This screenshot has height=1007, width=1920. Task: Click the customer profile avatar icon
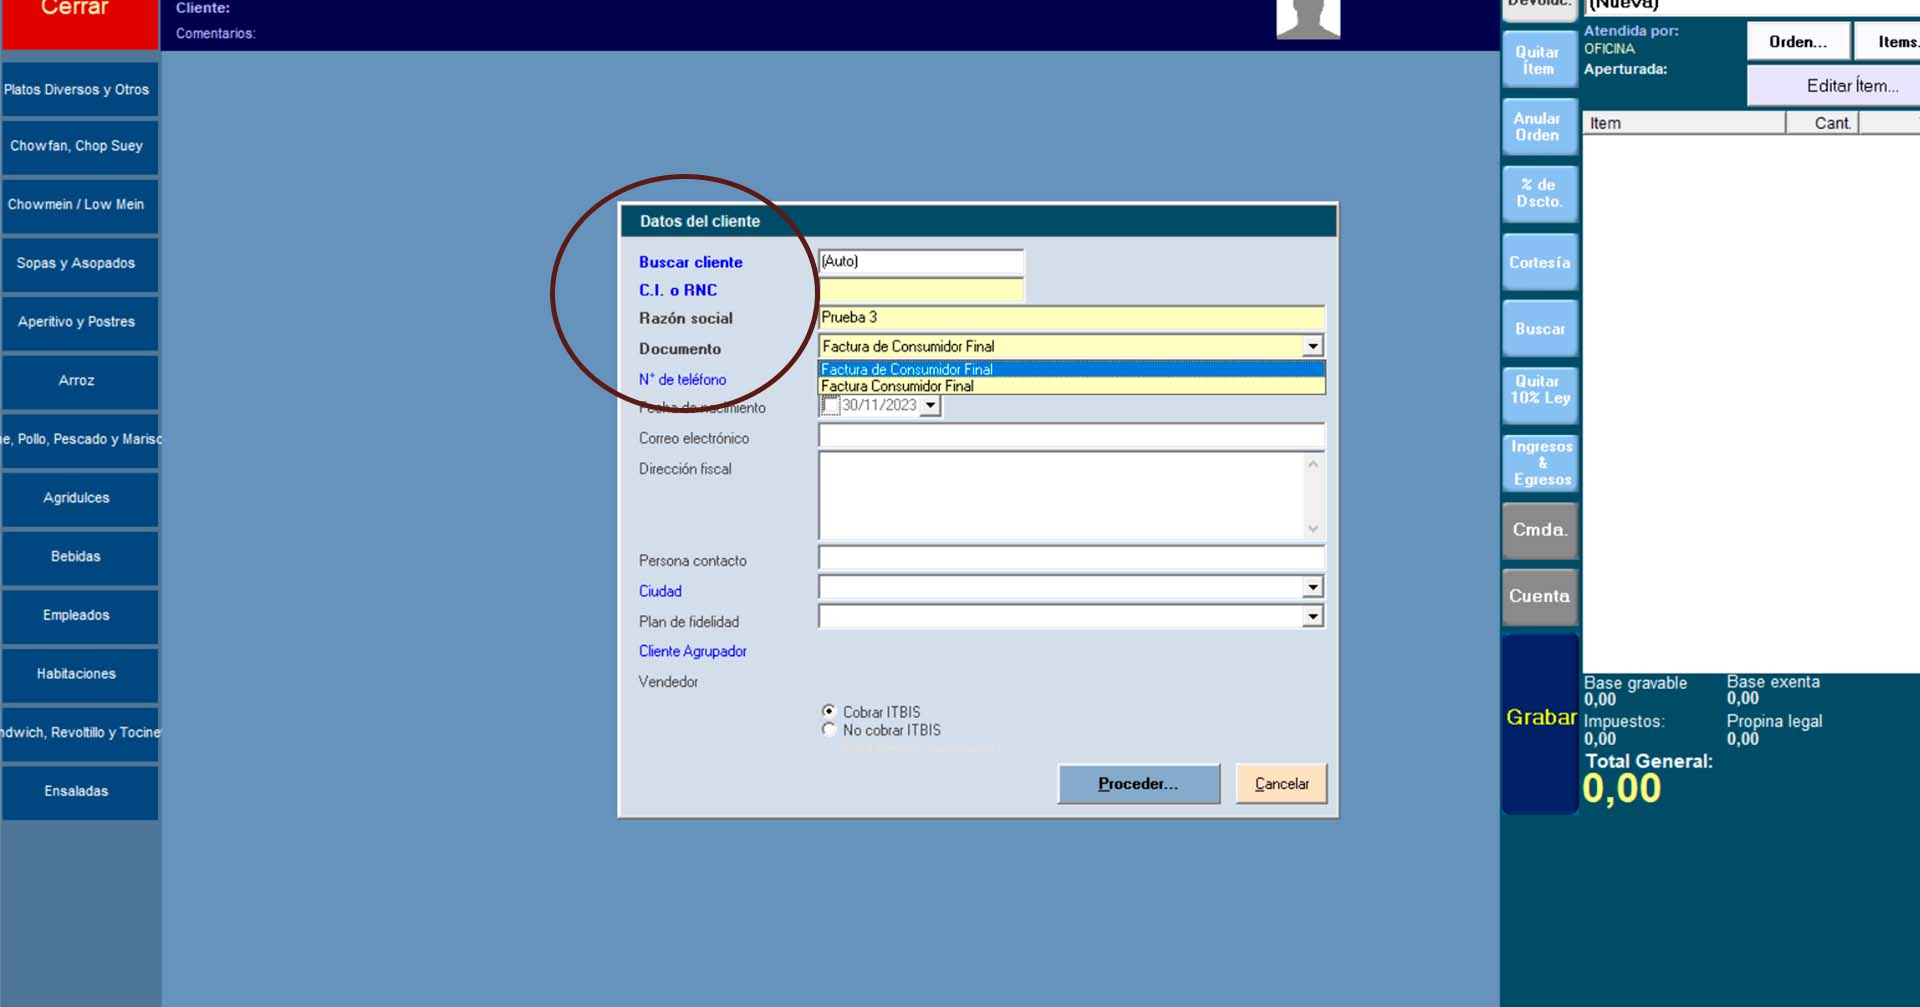(x=1308, y=18)
